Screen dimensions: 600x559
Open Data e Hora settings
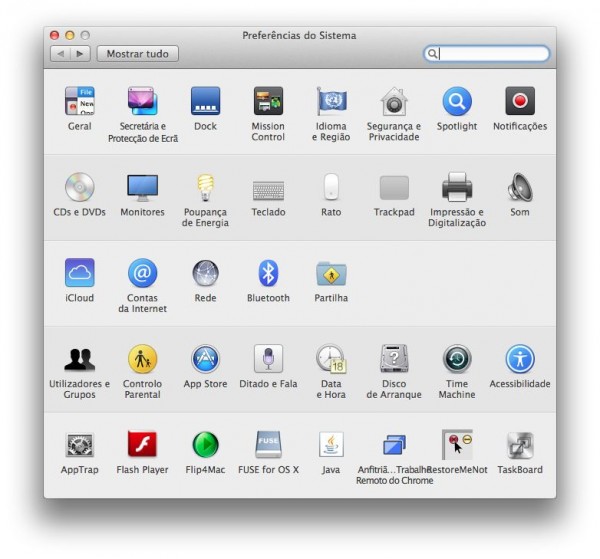tap(331, 359)
